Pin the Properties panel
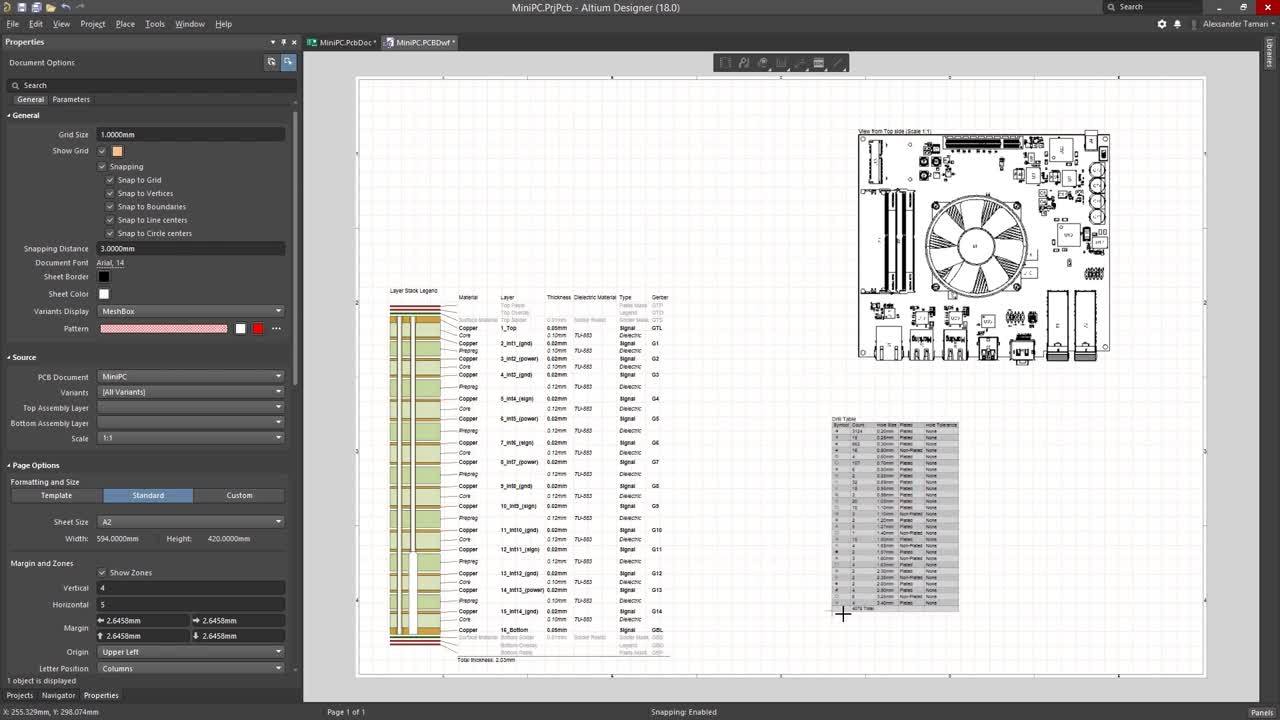The width and height of the screenshot is (1280, 720). 283,42
